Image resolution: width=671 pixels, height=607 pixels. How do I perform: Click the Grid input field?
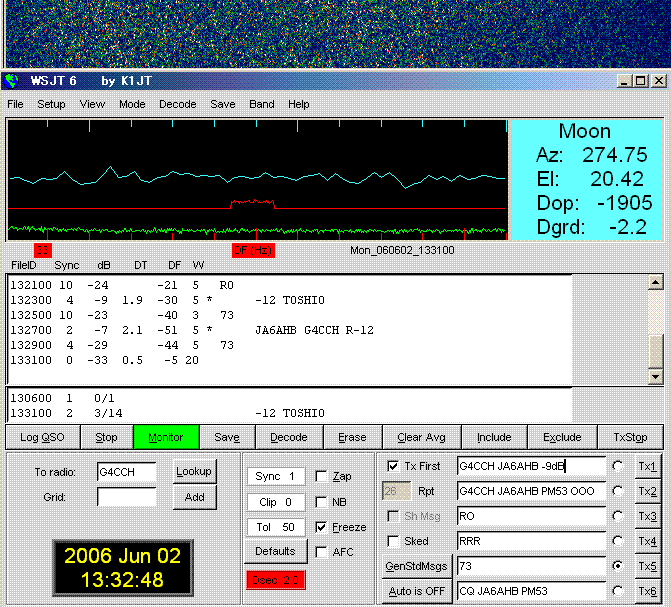pyautogui.click(x=127, y=497)
